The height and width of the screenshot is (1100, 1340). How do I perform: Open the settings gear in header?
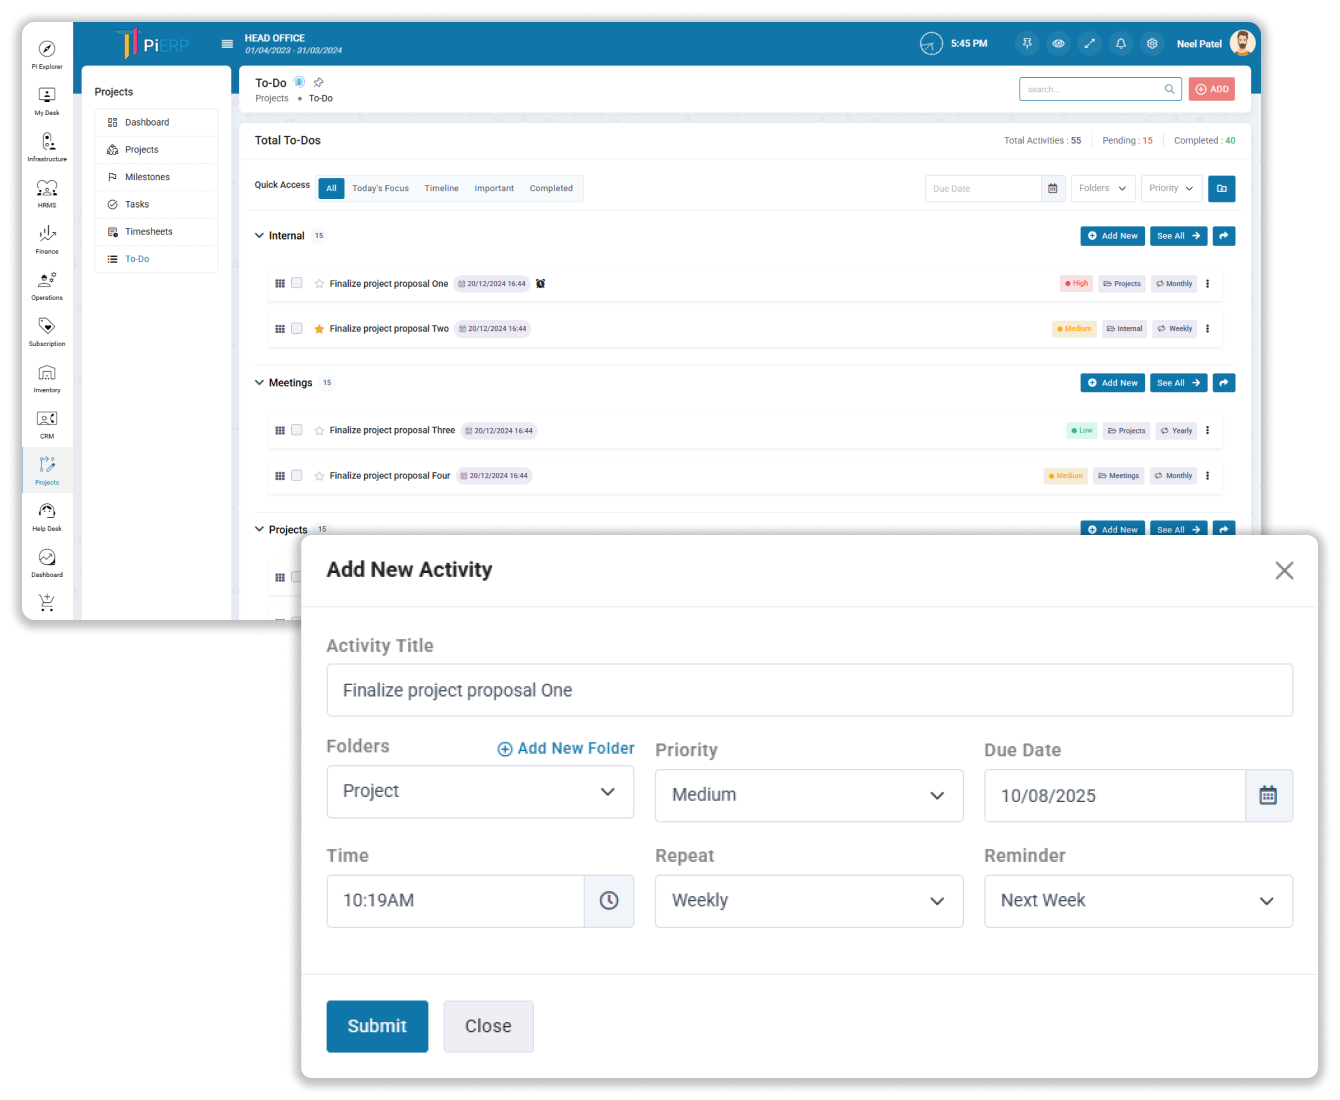1152,44
